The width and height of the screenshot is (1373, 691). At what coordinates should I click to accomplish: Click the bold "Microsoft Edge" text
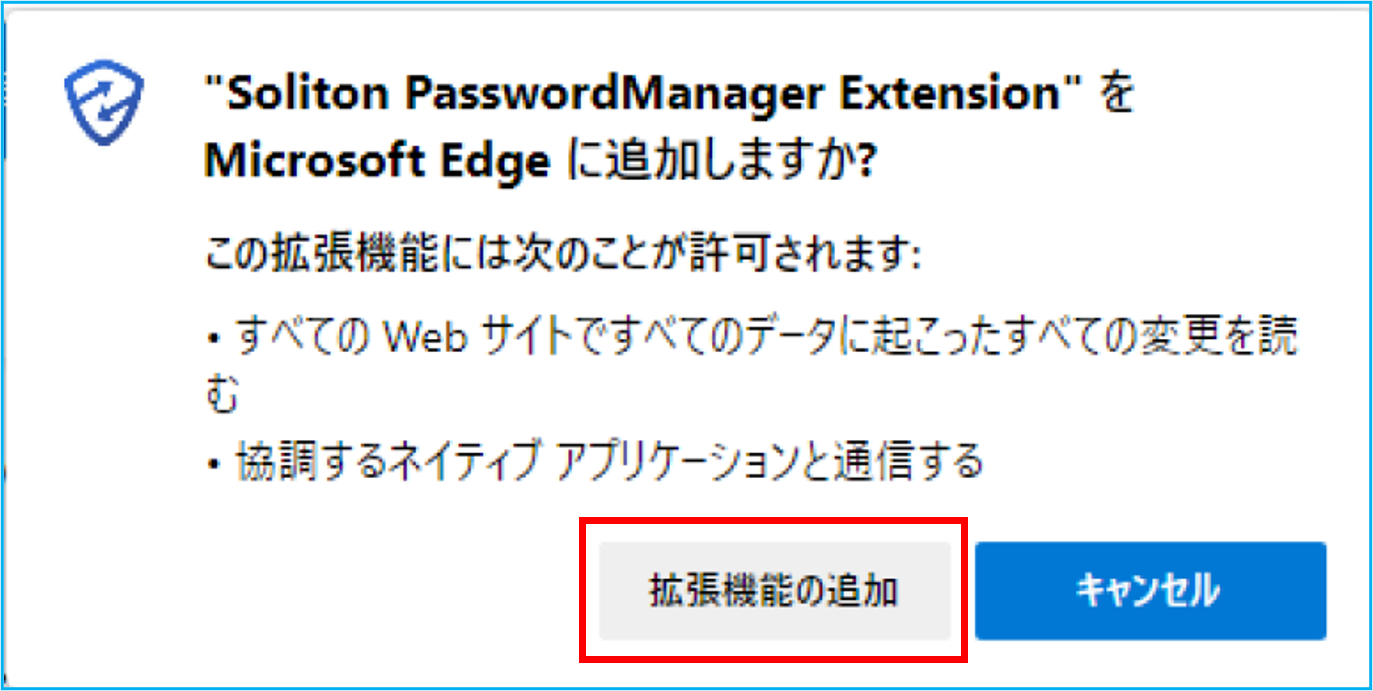pyautogui.click(x=377, y=162)
